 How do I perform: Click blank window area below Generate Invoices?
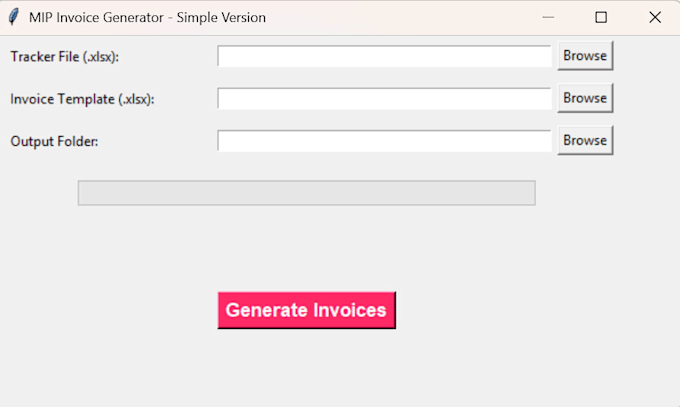click(x=307, y=369)
